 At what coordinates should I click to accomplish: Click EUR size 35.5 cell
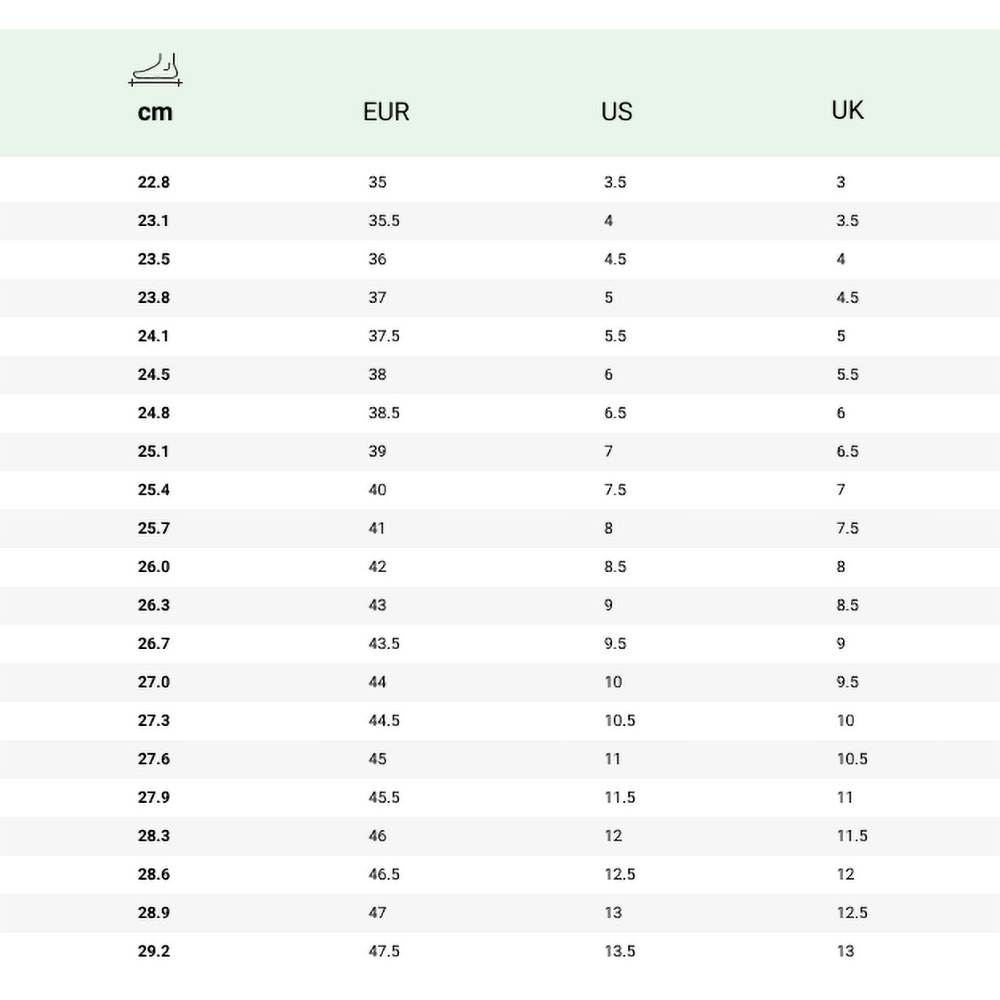click(384, 221)
